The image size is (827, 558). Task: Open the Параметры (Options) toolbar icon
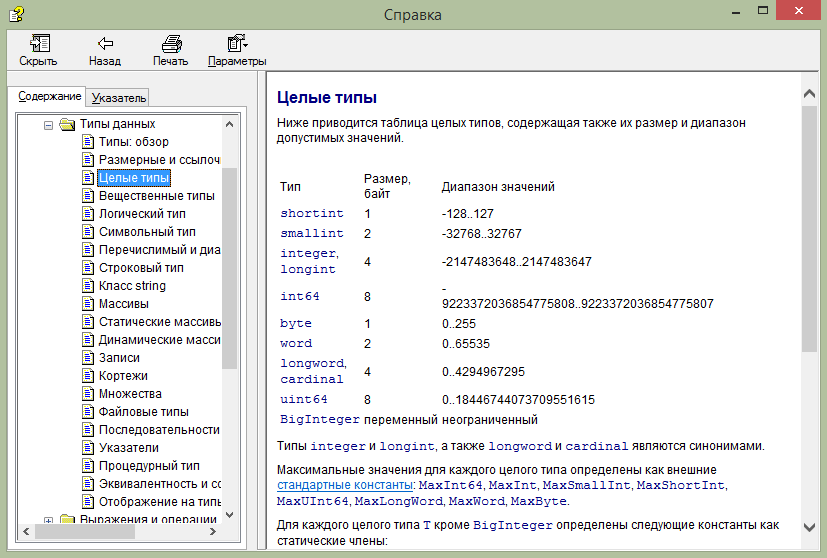click(x=237, y=43)
